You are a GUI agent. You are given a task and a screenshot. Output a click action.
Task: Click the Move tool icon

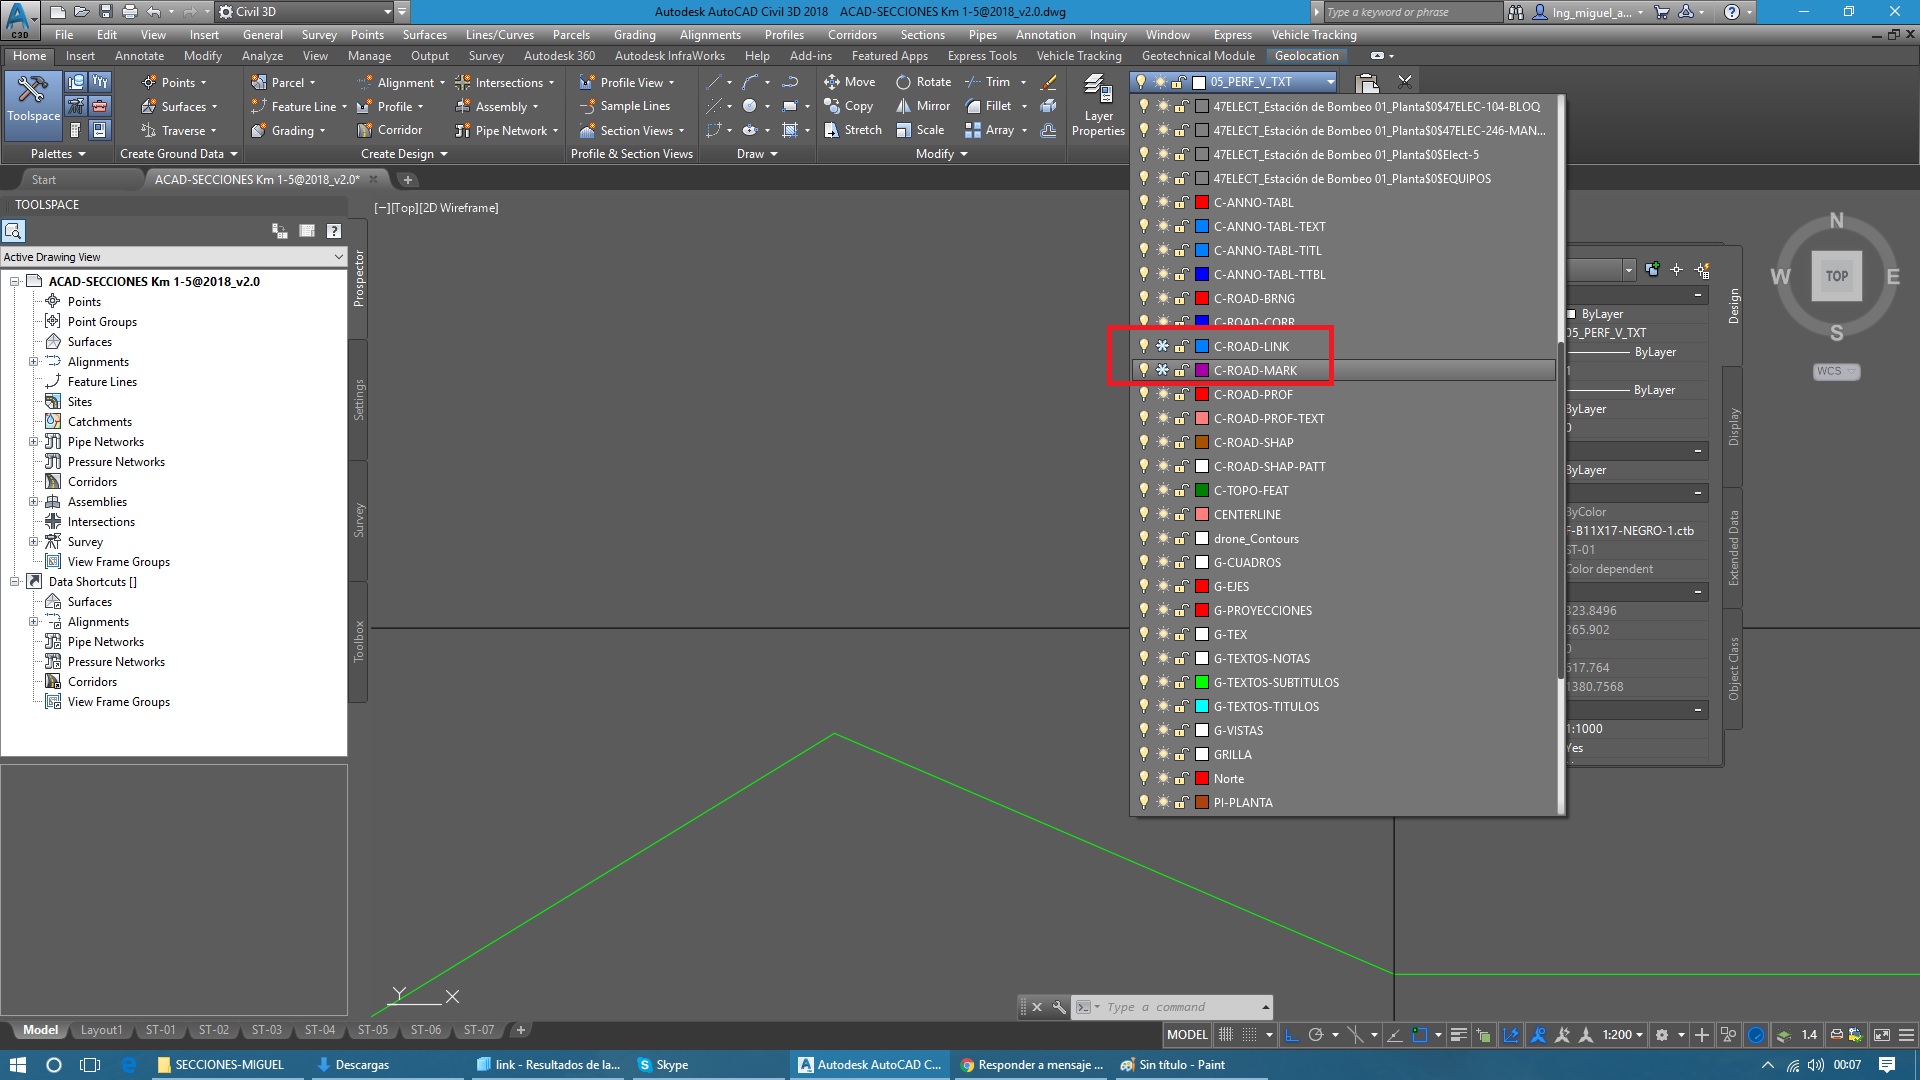pos(832,82)
